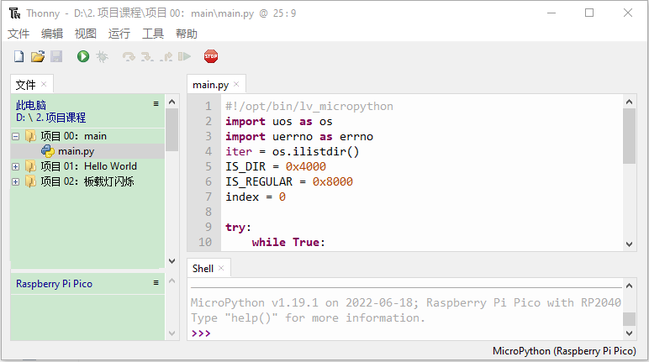
Task: Click the Step over debug icon
Action: coord(129,56)
